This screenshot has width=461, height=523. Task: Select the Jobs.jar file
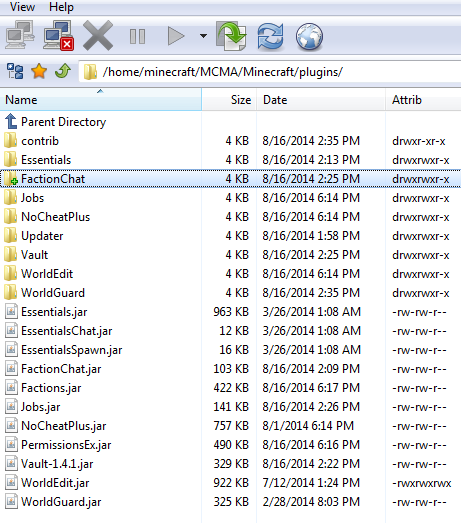pos(40,407)
